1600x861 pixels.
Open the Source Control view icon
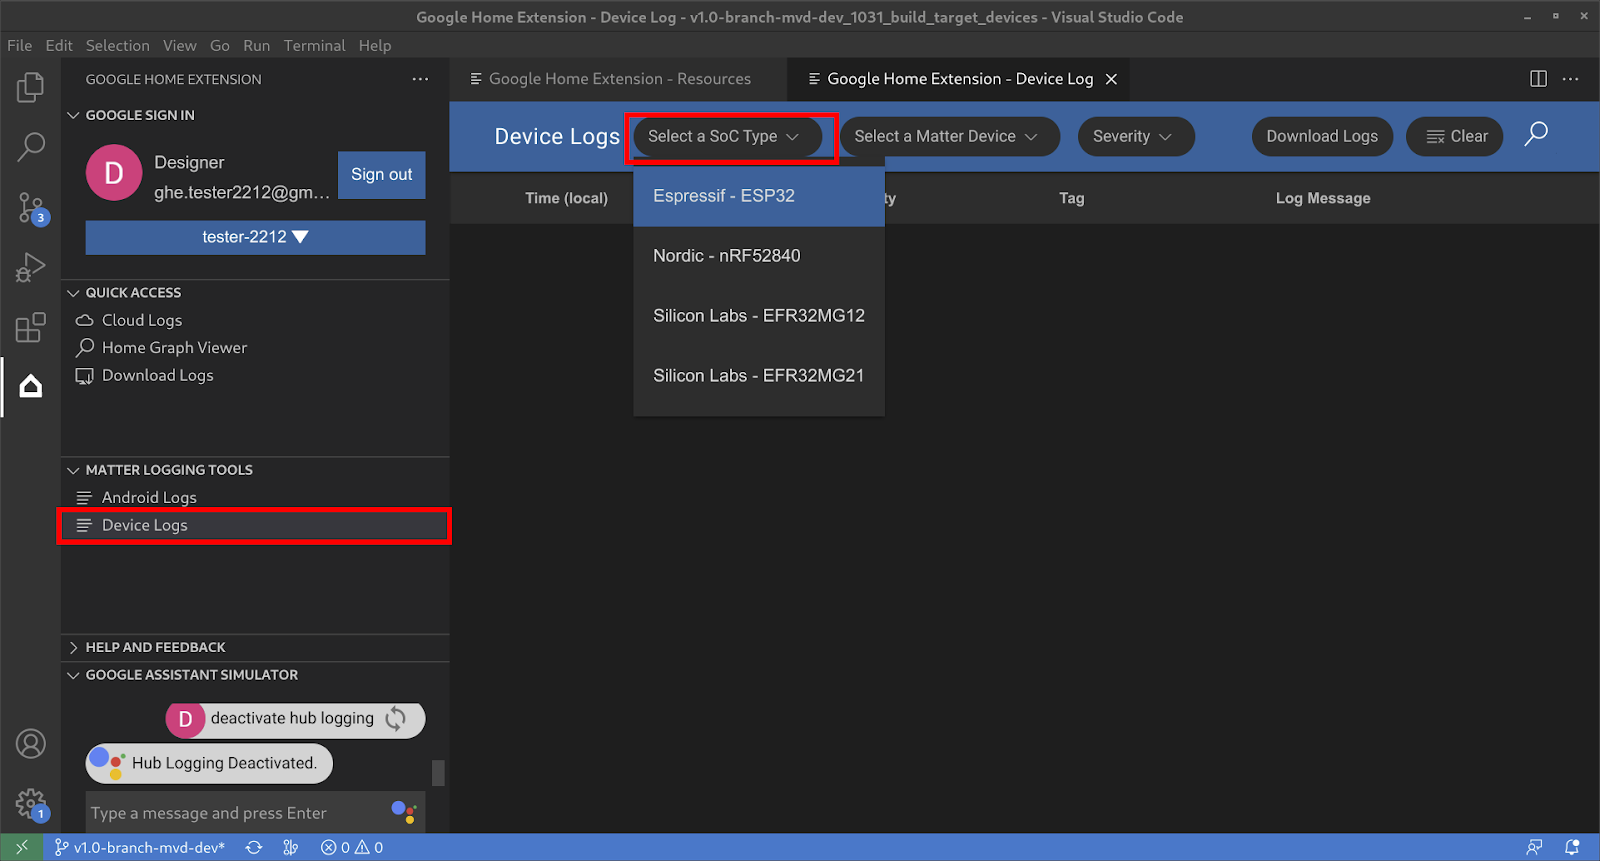(30, 208)
